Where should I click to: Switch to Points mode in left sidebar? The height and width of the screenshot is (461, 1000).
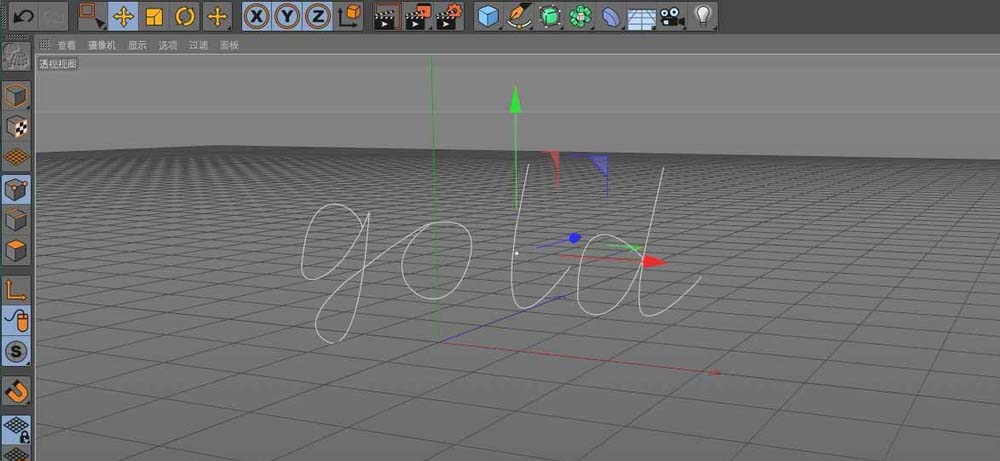pyautogui.click(x=17, y=188)
